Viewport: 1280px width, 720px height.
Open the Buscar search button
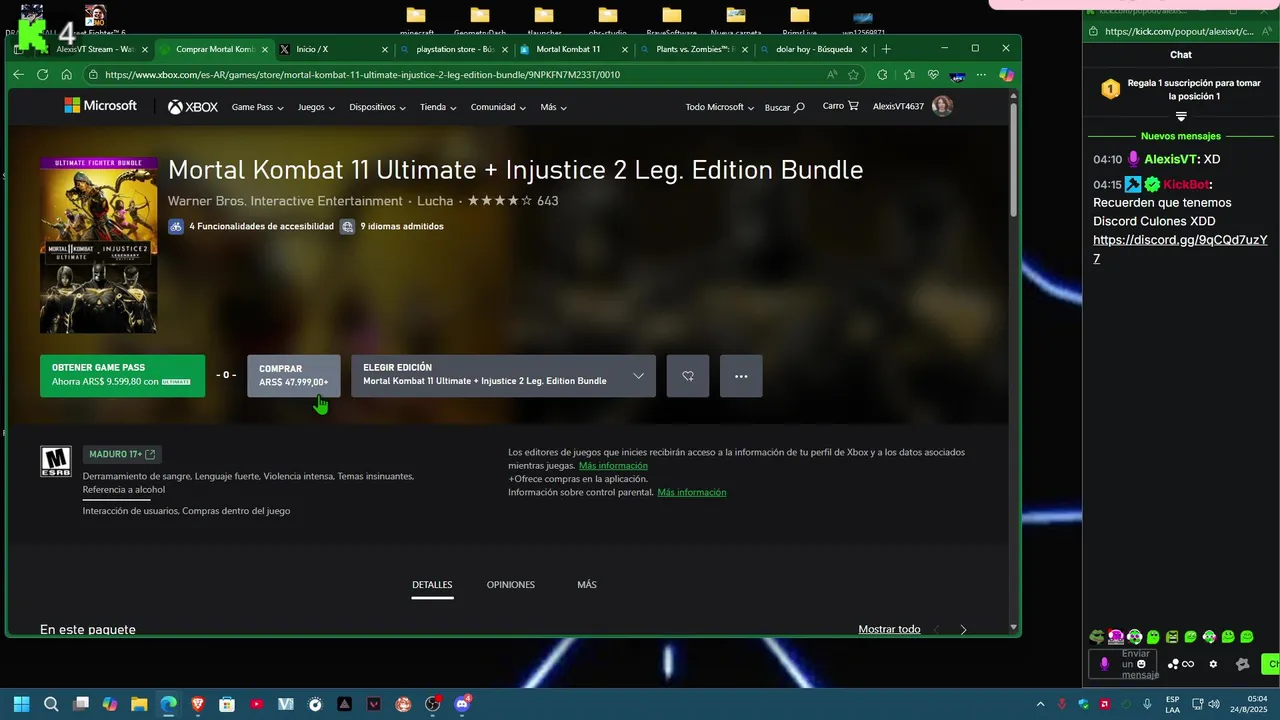click(x=785, y=107)
